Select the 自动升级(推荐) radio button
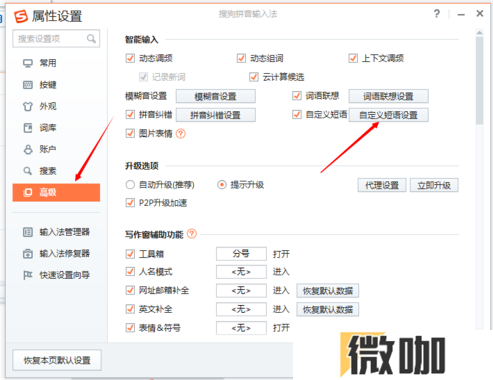Screen dimensions: 493x380 [130, 185]
